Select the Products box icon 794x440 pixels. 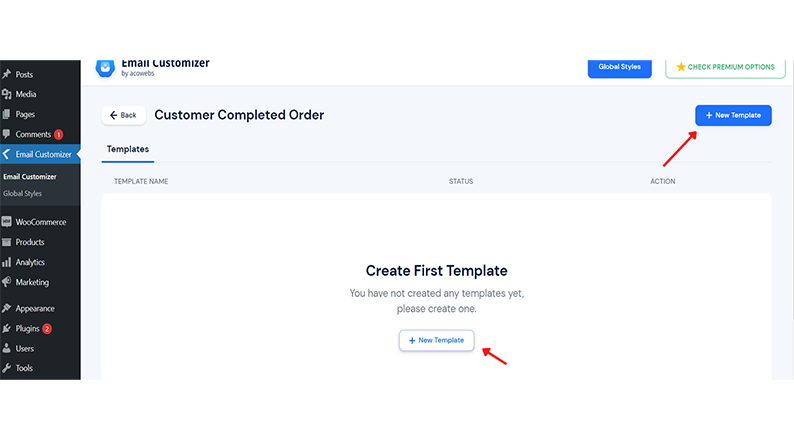(7, 242)
